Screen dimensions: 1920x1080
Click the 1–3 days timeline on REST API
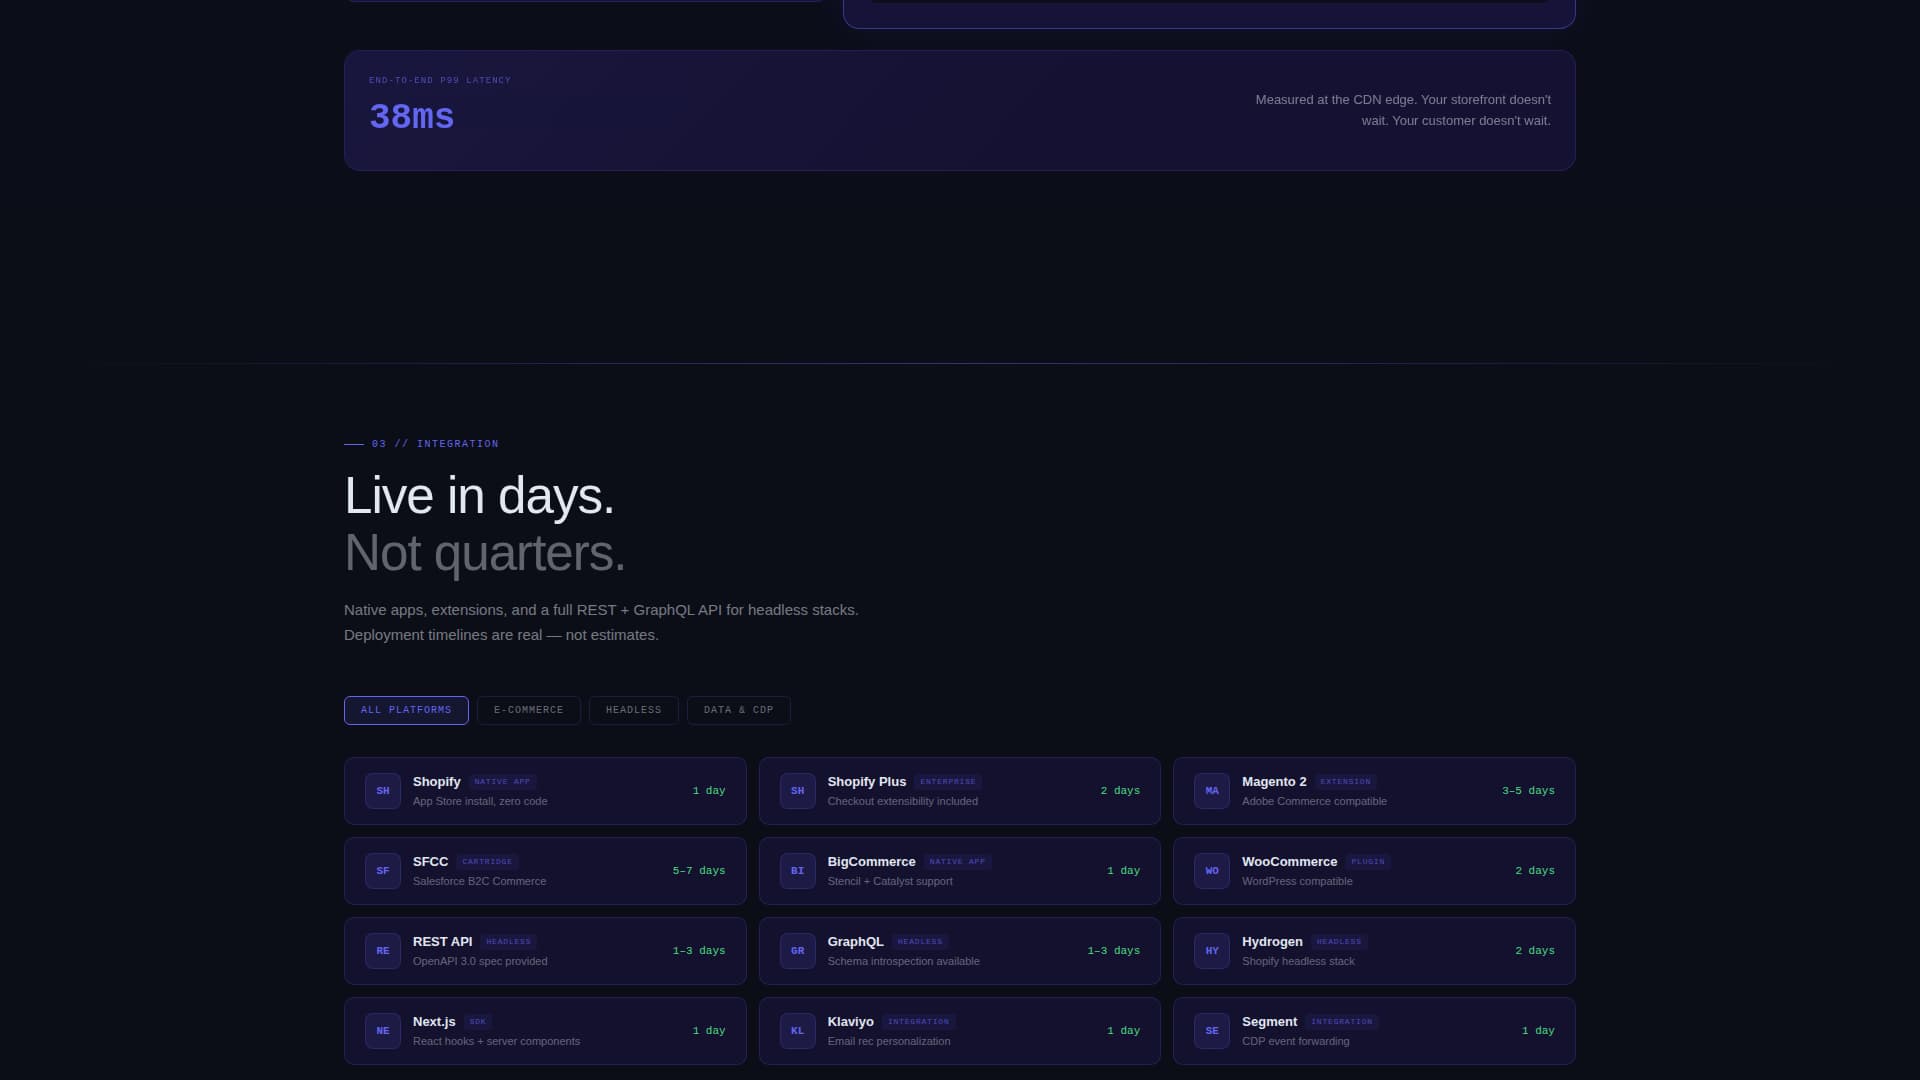[x=699, y=951]
